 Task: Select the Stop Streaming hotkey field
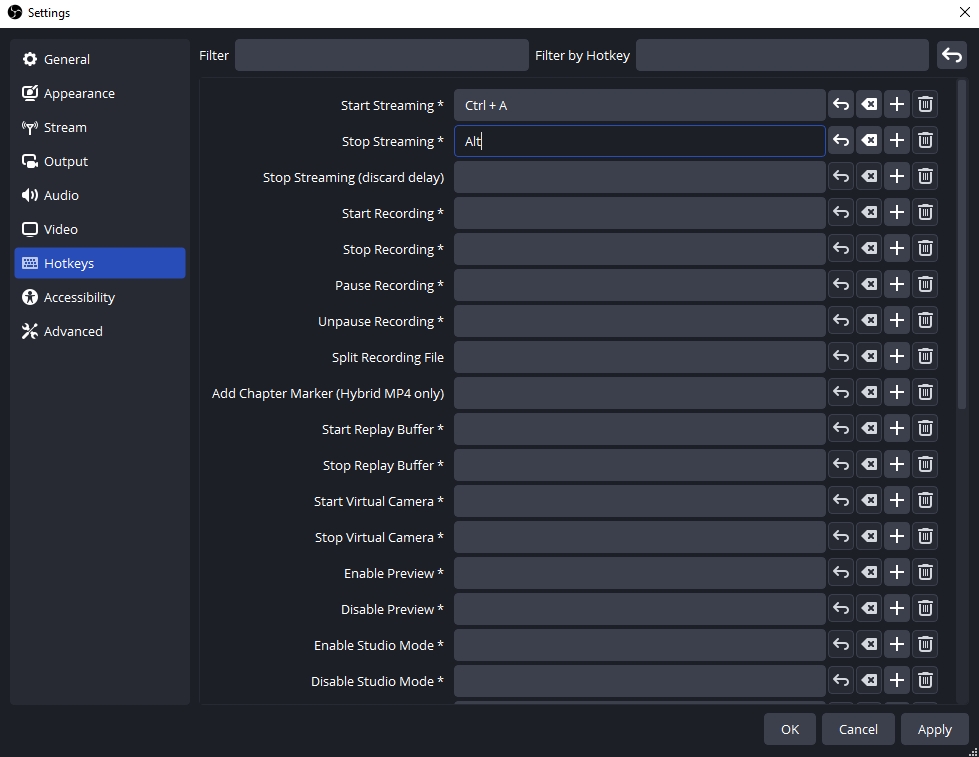coord(639,141)
